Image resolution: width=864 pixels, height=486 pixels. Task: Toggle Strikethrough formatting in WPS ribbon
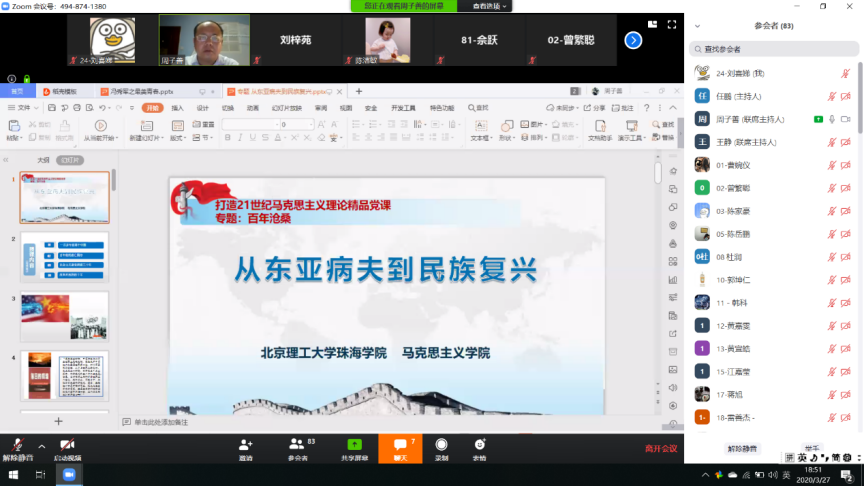(266, 137)
